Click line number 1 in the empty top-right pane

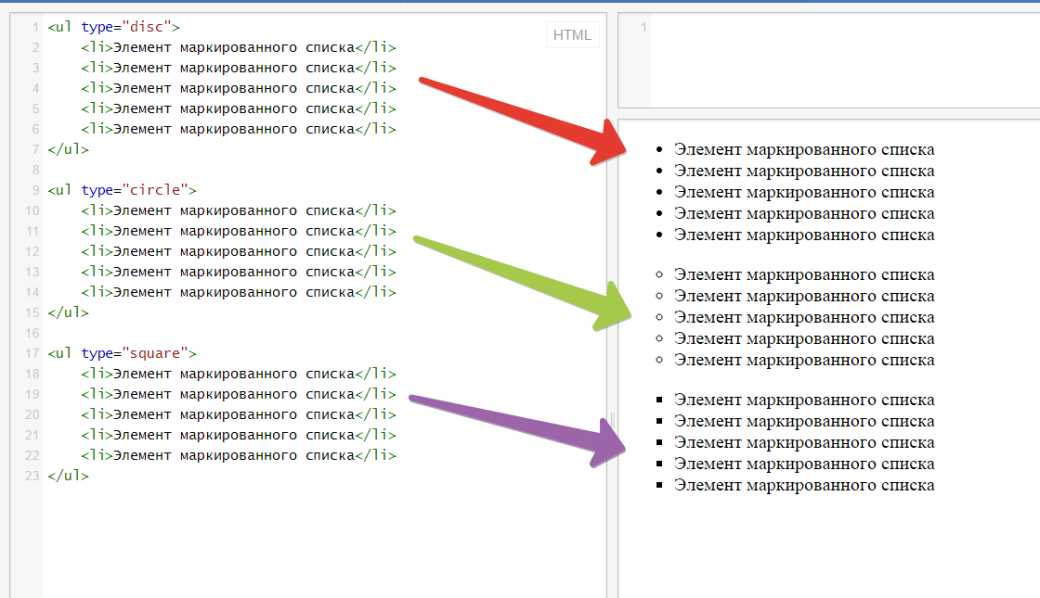[x=643, y=28]
